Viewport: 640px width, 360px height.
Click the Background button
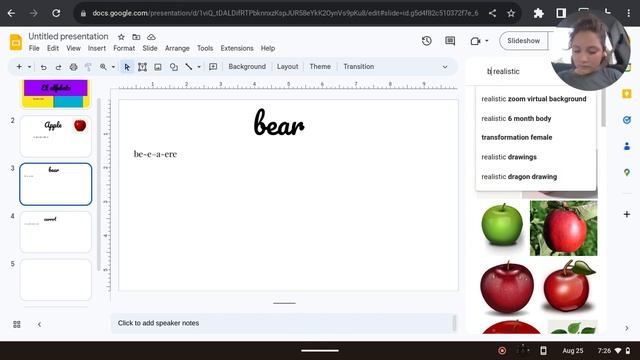click(247, 67)
